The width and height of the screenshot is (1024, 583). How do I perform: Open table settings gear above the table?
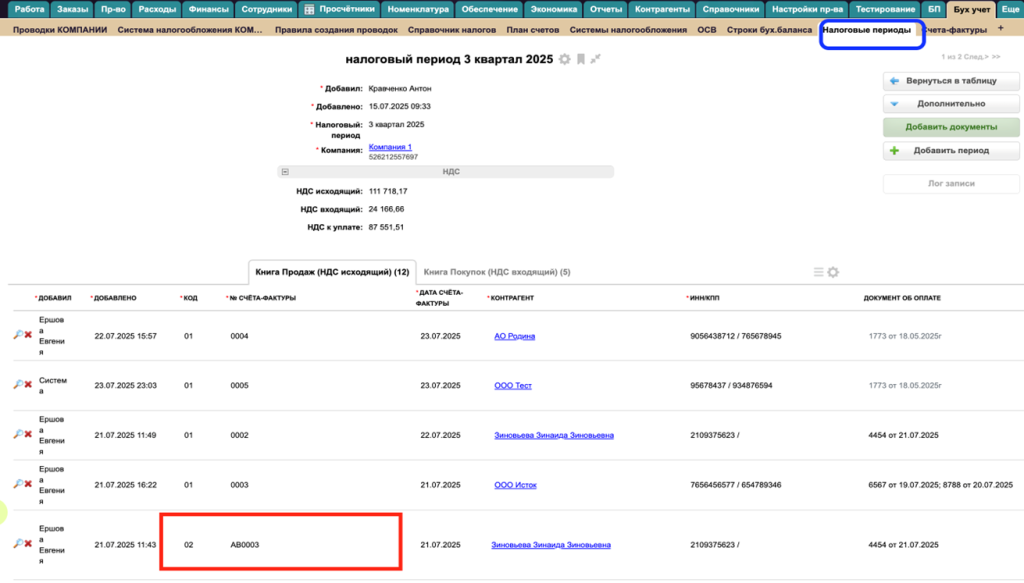click(833, 272)
